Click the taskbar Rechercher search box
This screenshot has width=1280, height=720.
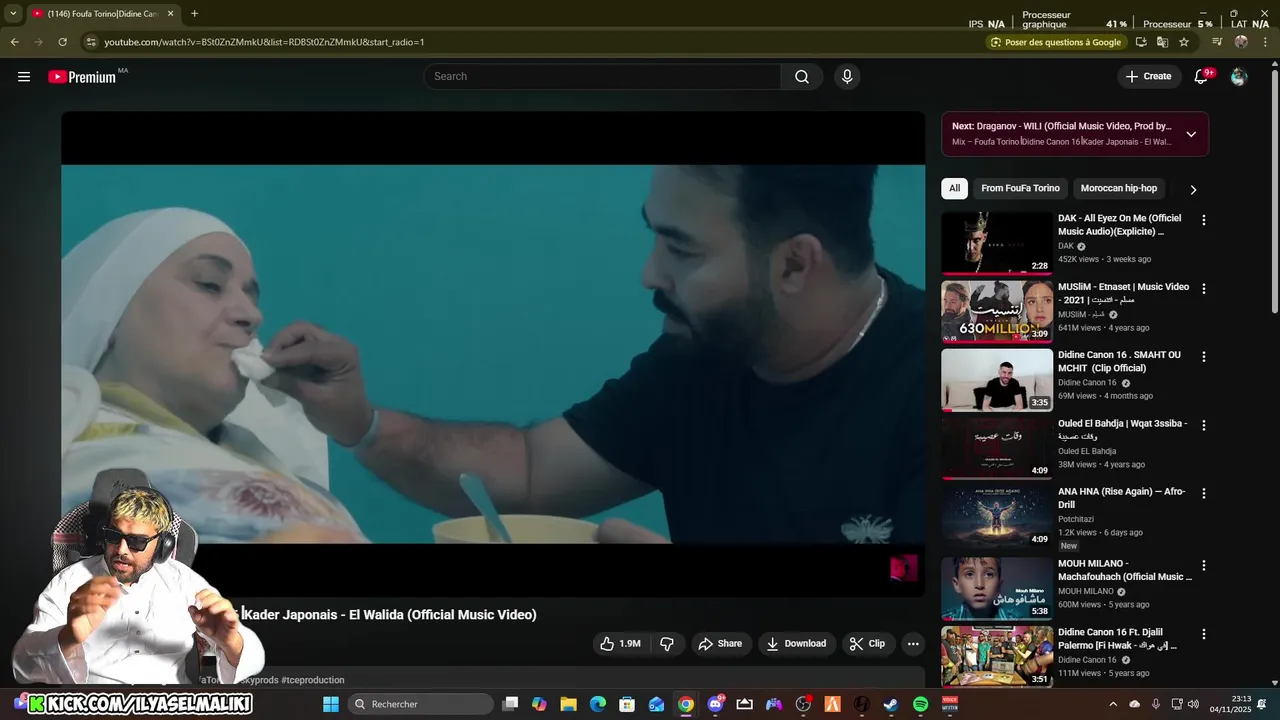pos(421,704)
